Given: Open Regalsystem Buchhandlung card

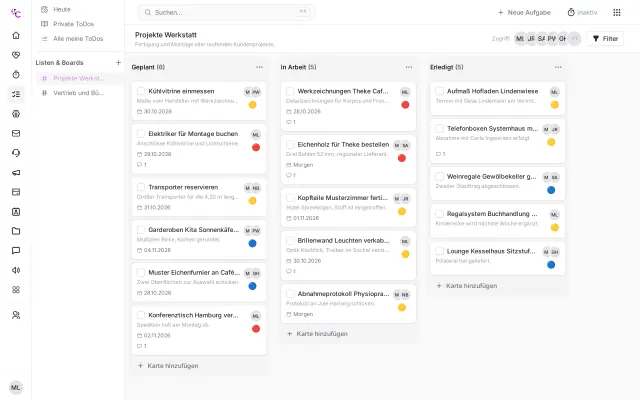Looking at the screenshot, I should click(x=498, y=221).
